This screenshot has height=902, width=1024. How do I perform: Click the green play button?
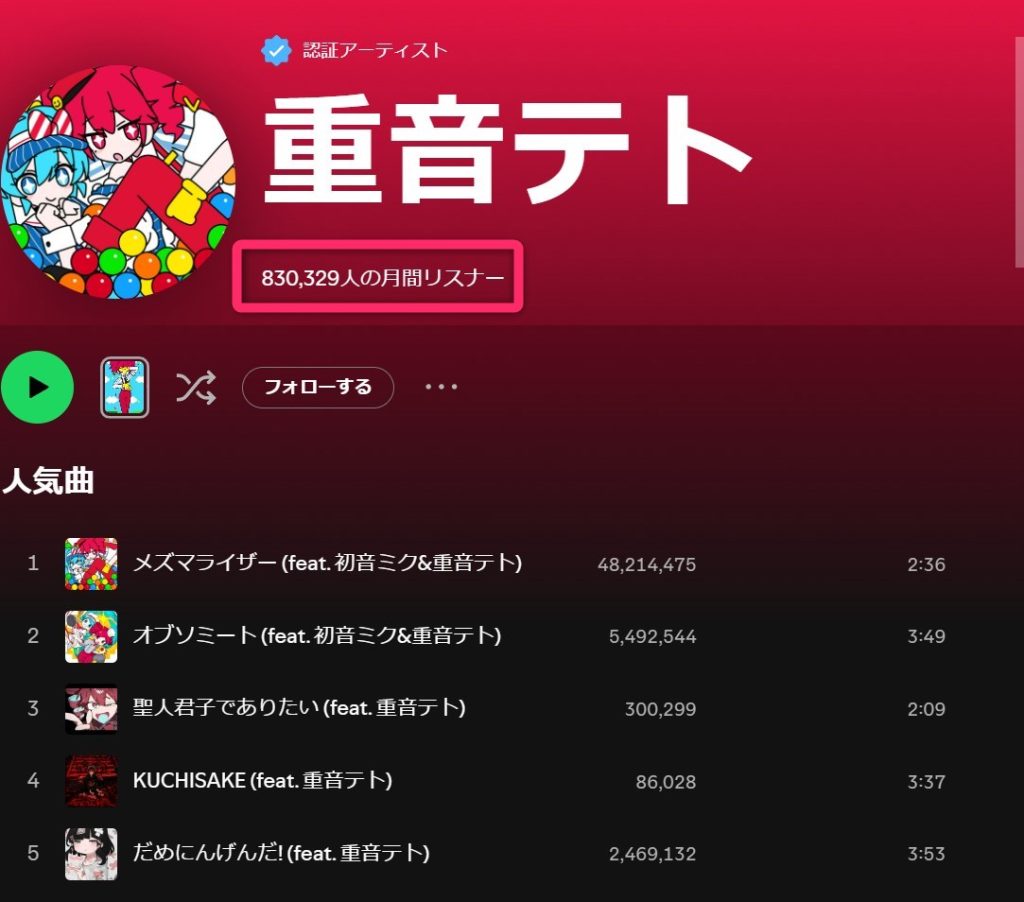pos(37,387)
